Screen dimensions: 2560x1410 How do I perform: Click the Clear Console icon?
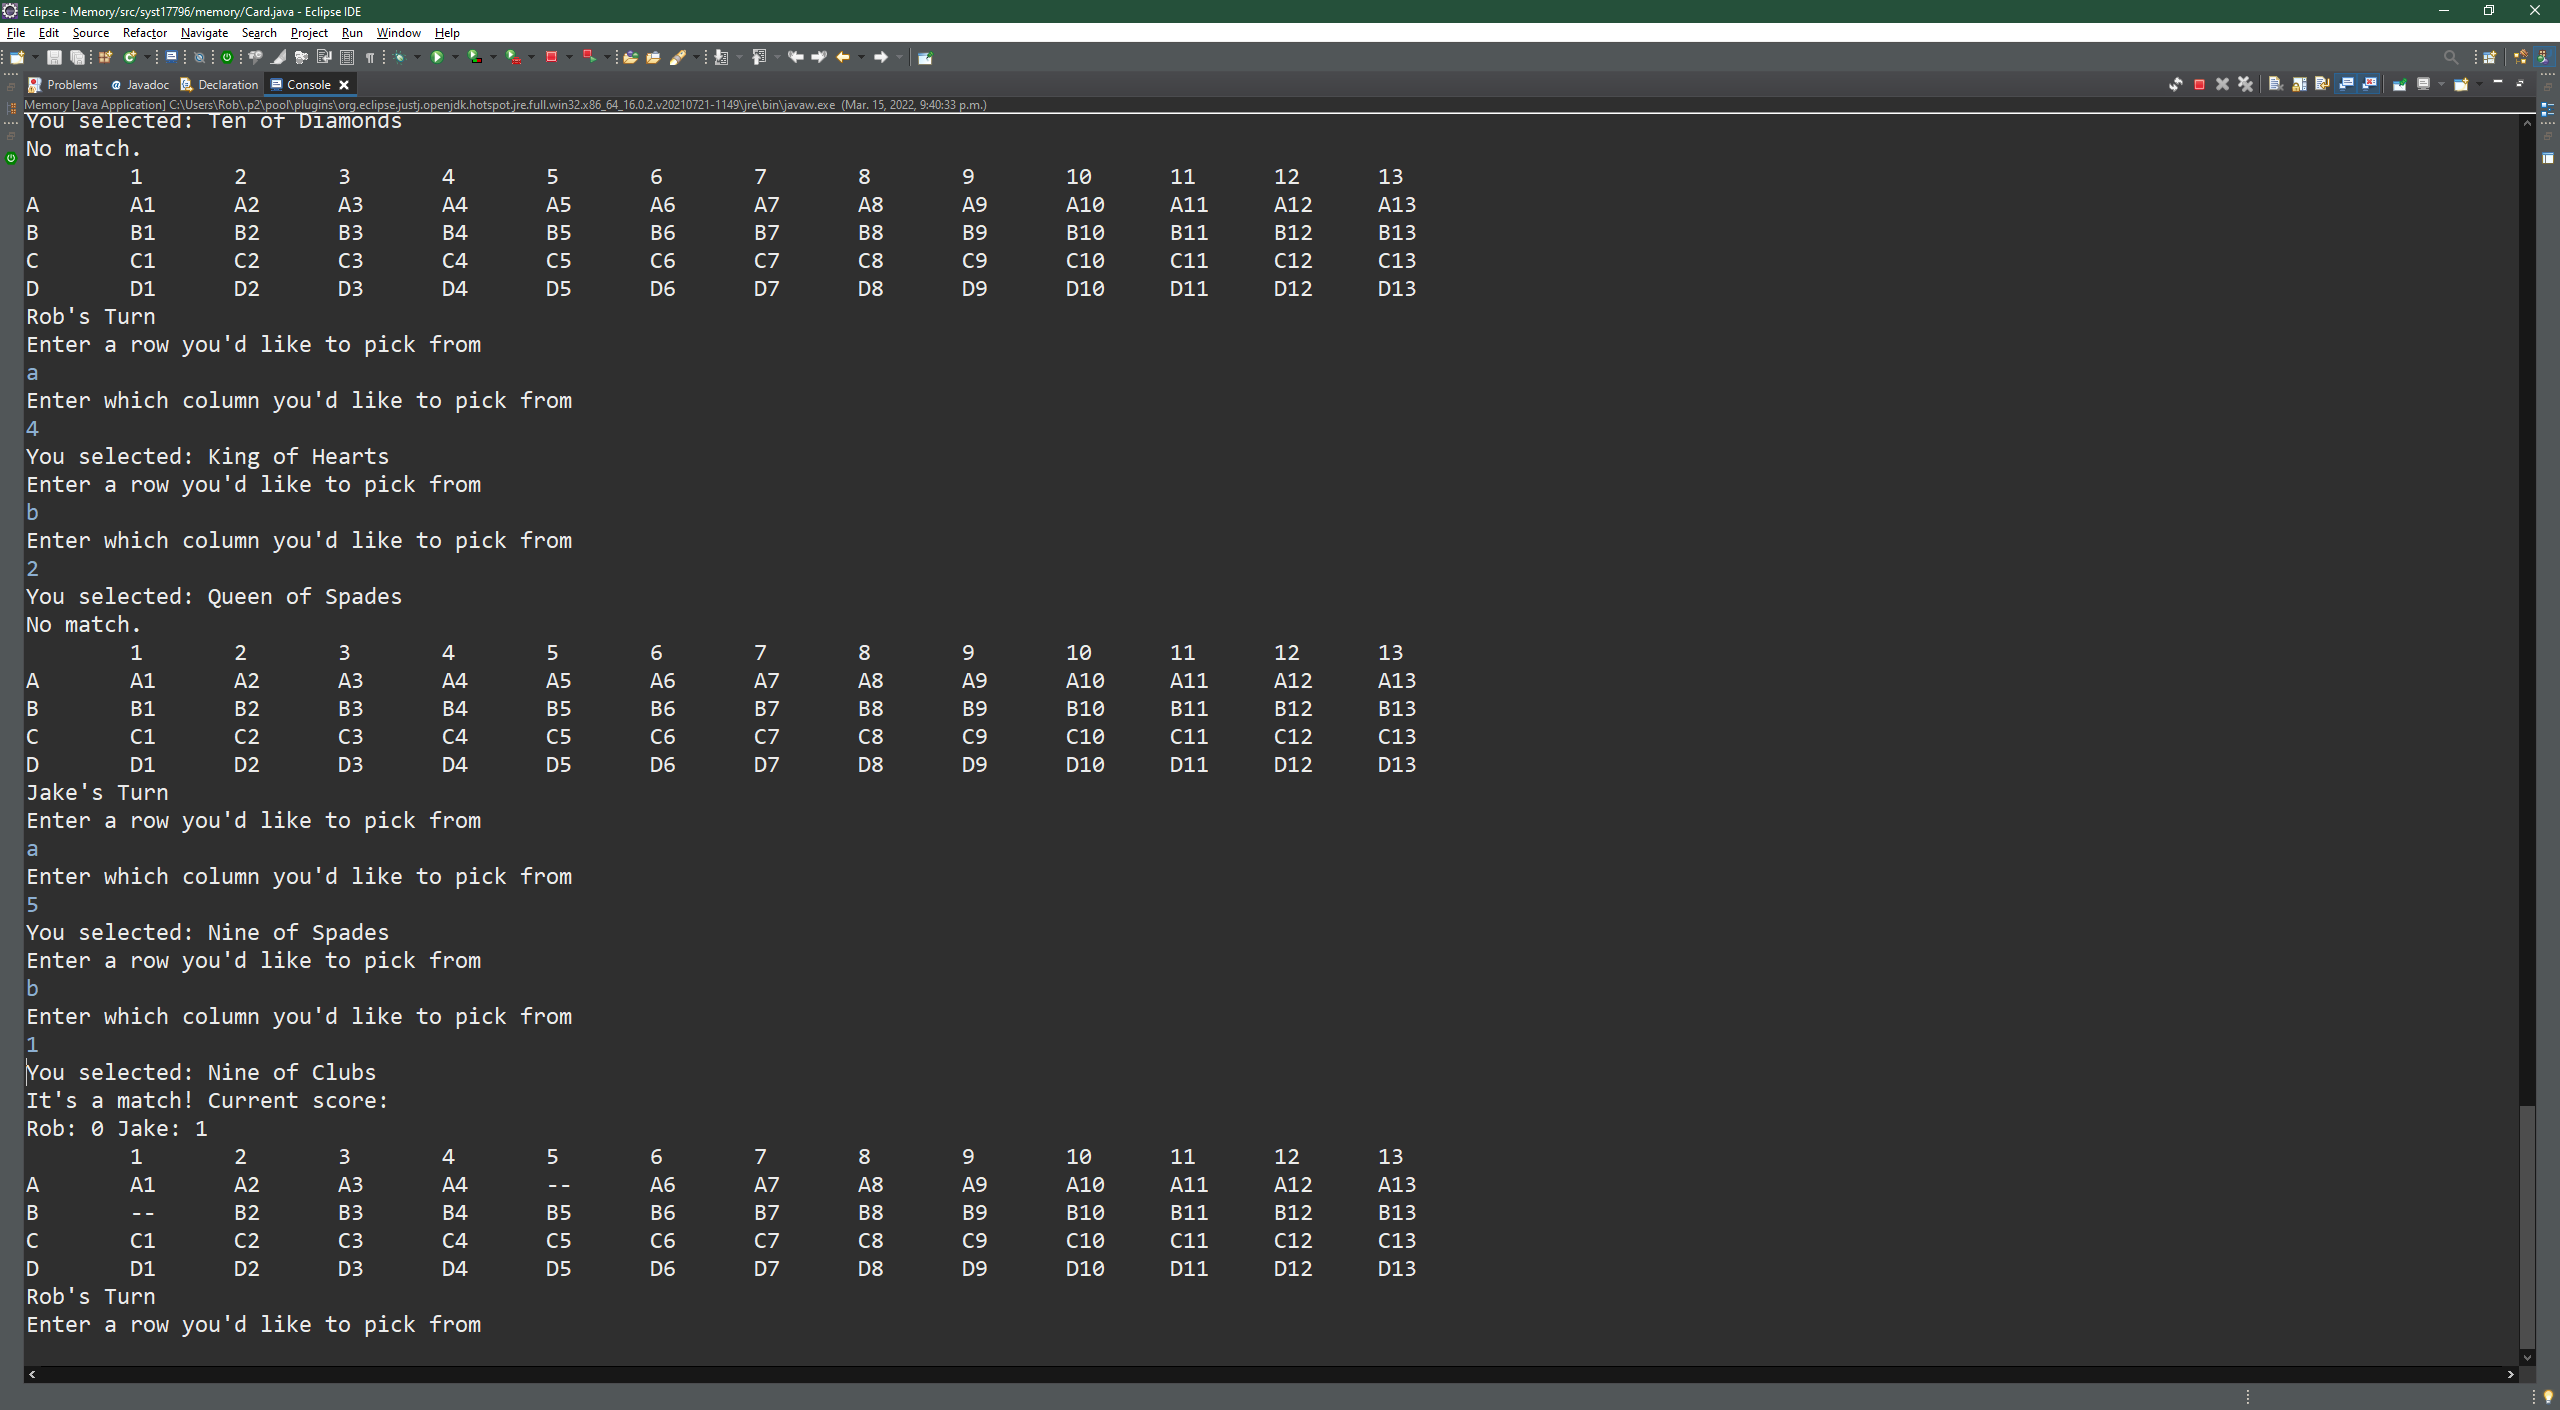(2276, 84)
